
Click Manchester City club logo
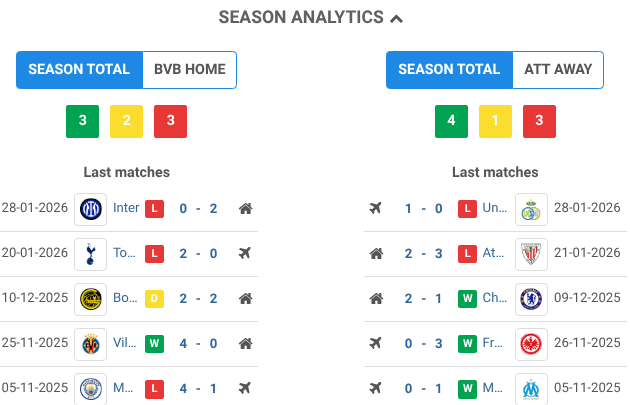pyautogui.click(x=91, y=388)
